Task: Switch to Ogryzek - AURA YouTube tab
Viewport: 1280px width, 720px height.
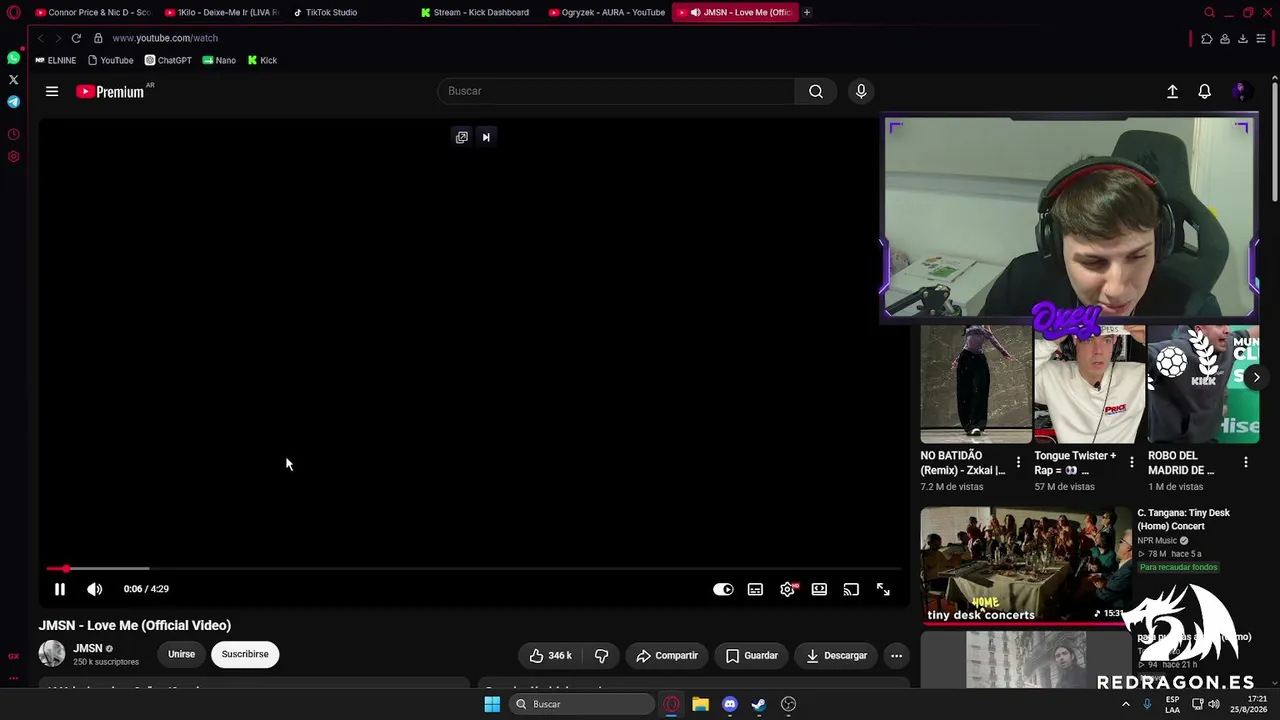Action: click(x=607, y=12)
